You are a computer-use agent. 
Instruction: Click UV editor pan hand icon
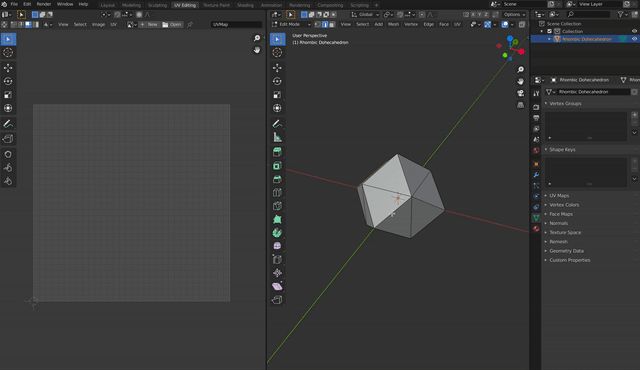(257, 50)
